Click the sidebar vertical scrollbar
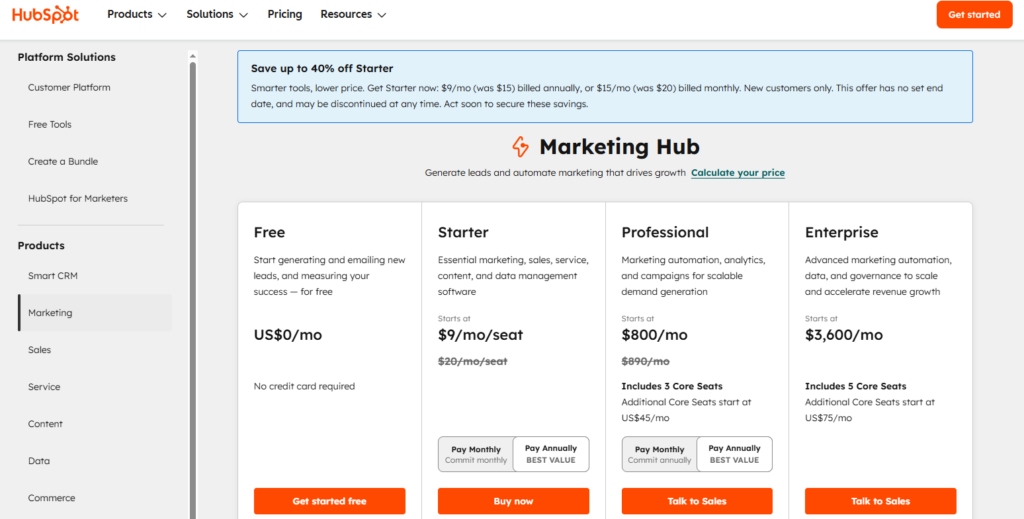 (x=192, y=280)
